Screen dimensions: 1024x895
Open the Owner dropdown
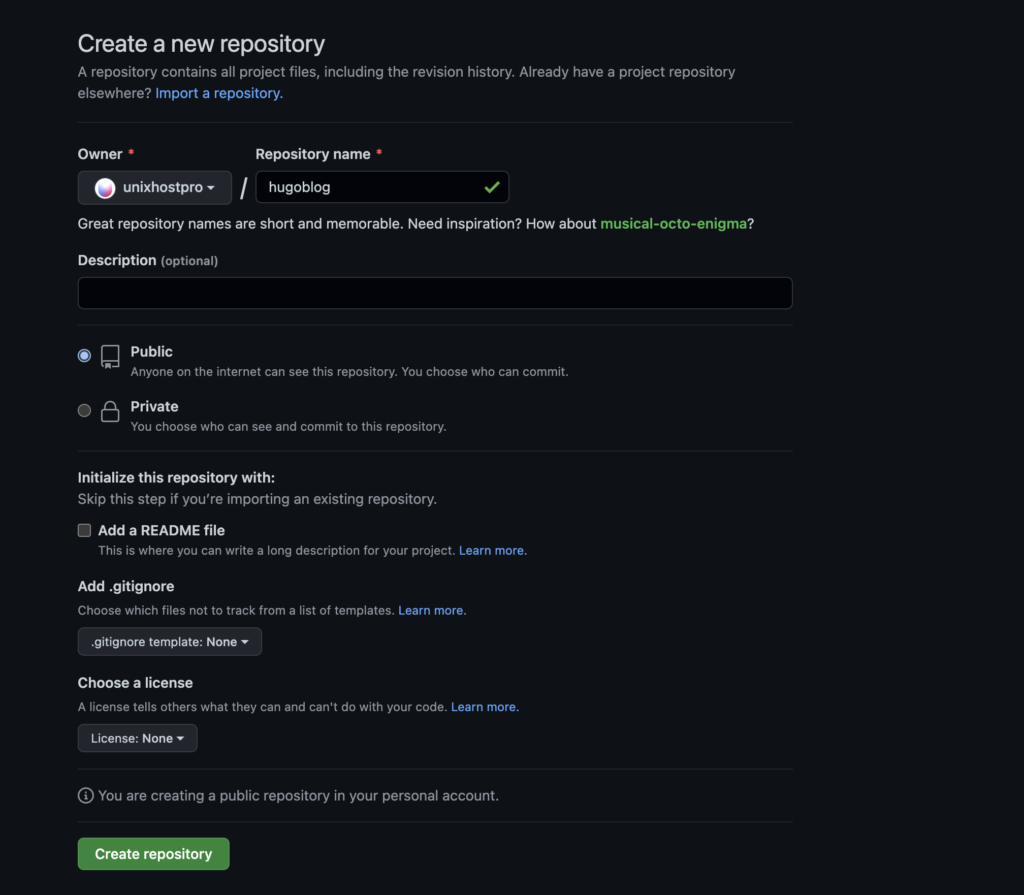click(x=155, y=187)
